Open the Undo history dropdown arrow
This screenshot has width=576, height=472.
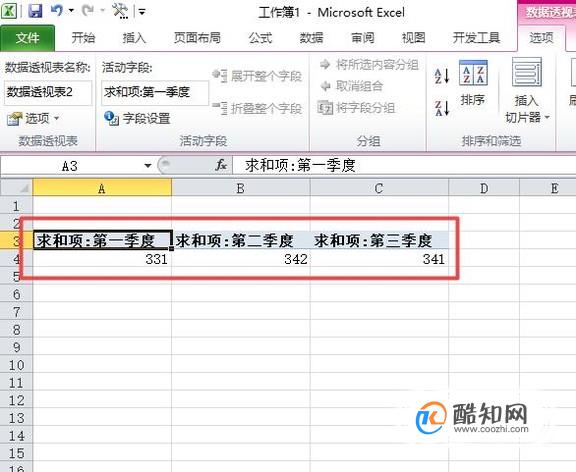71,10
